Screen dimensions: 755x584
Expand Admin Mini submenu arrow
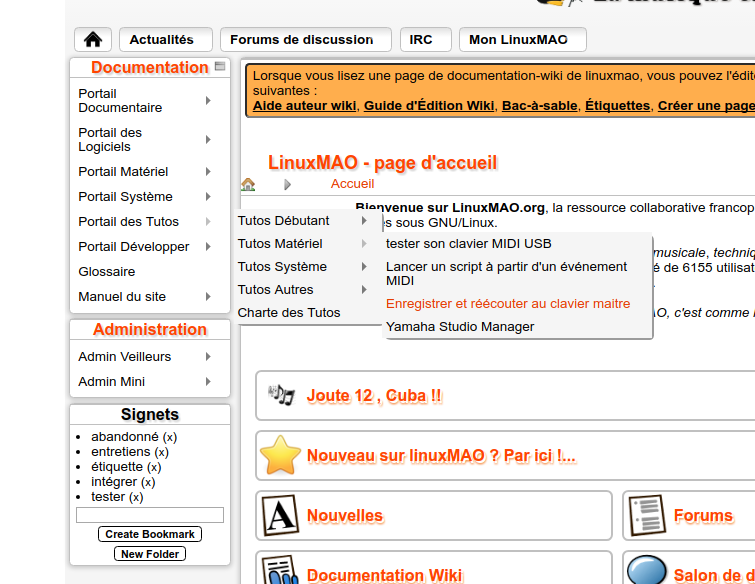pyautogui.click(x=208, y=381)
